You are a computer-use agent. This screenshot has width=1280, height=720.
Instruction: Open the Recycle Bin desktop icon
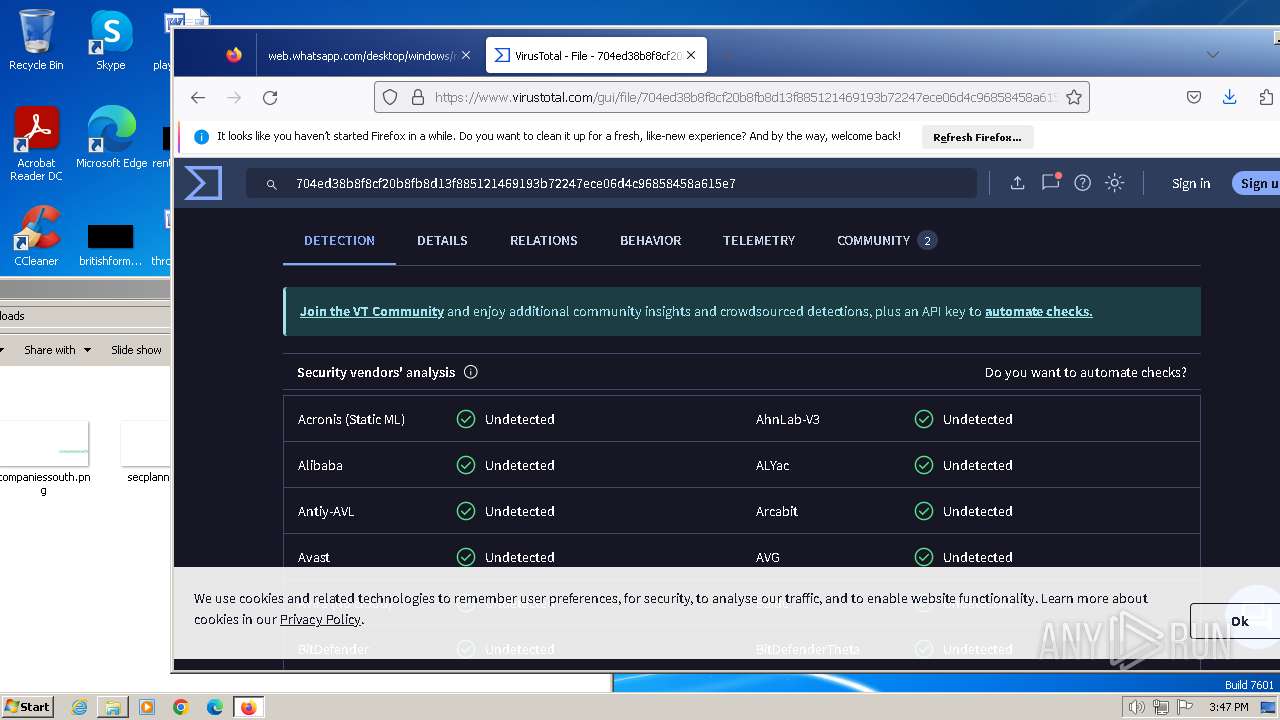(36, 40)
